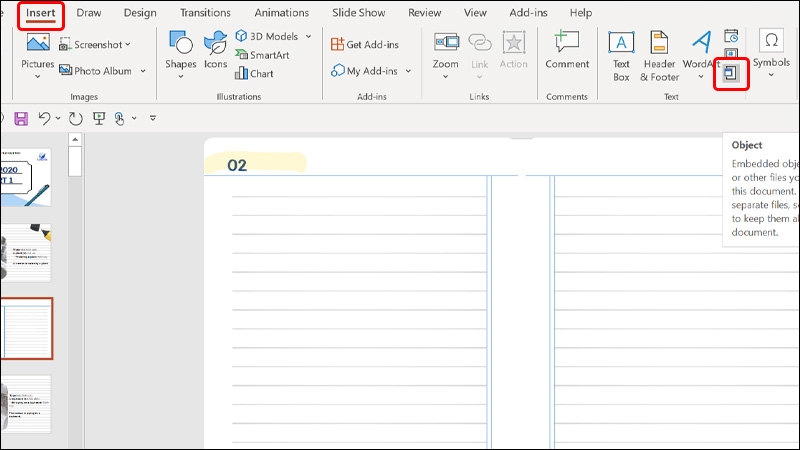Expand the 3D Models dropdown arrow
Image resolution: width=800 pixels, height=450 pixels.
(308, 36)
